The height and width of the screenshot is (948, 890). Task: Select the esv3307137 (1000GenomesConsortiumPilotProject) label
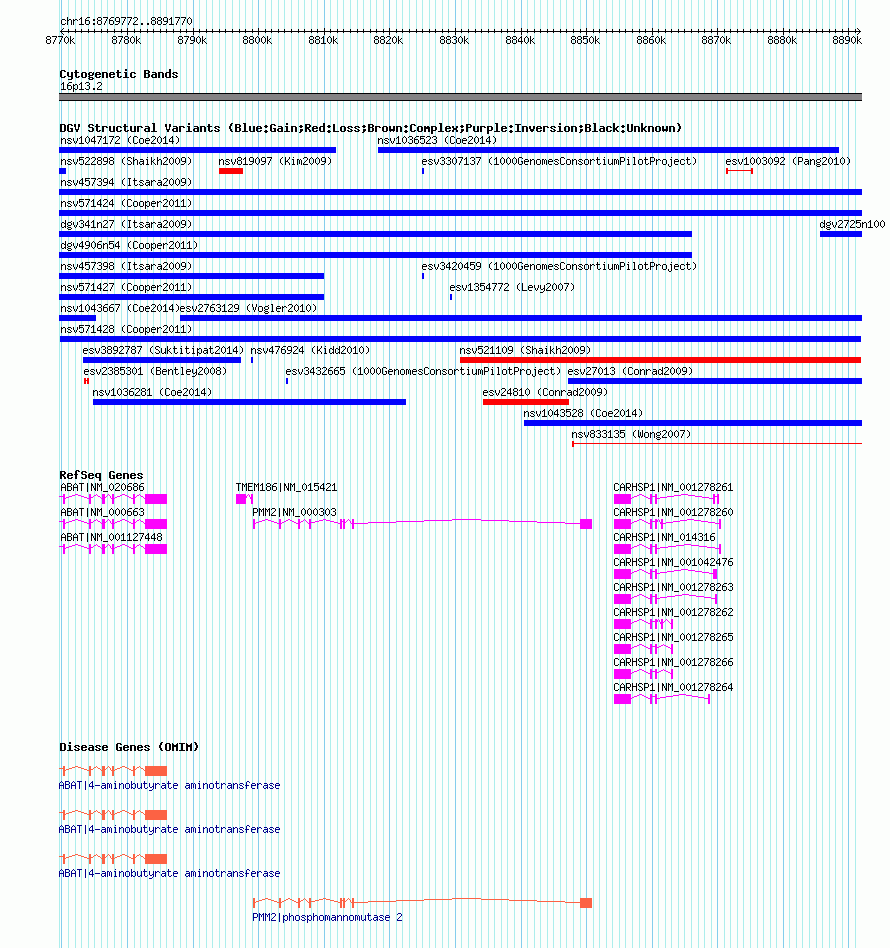(x=559, y=161)
